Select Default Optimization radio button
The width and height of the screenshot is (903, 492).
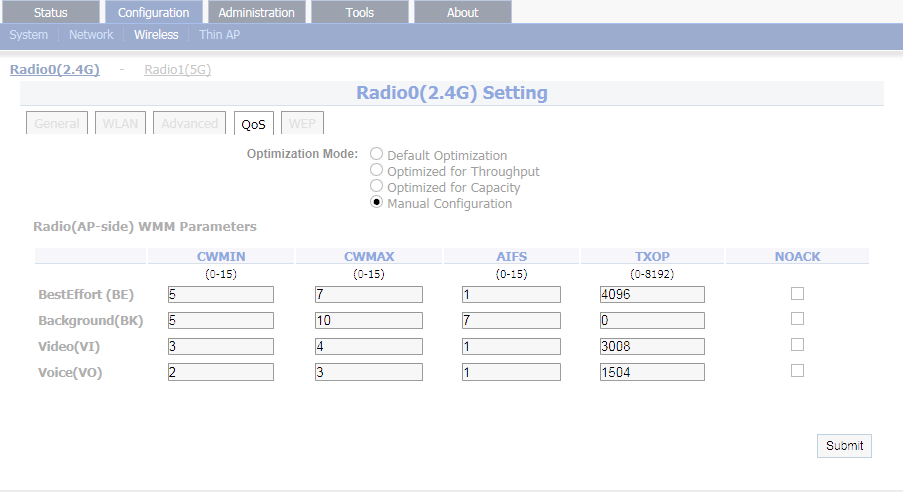376,154
